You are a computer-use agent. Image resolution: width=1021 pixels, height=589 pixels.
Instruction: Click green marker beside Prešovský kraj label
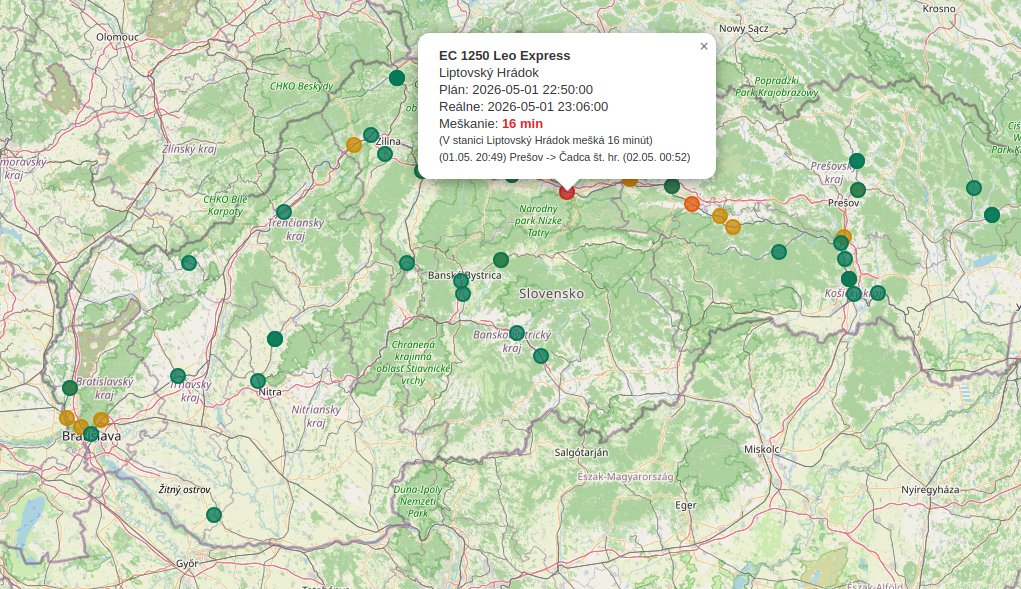[857, 161]
